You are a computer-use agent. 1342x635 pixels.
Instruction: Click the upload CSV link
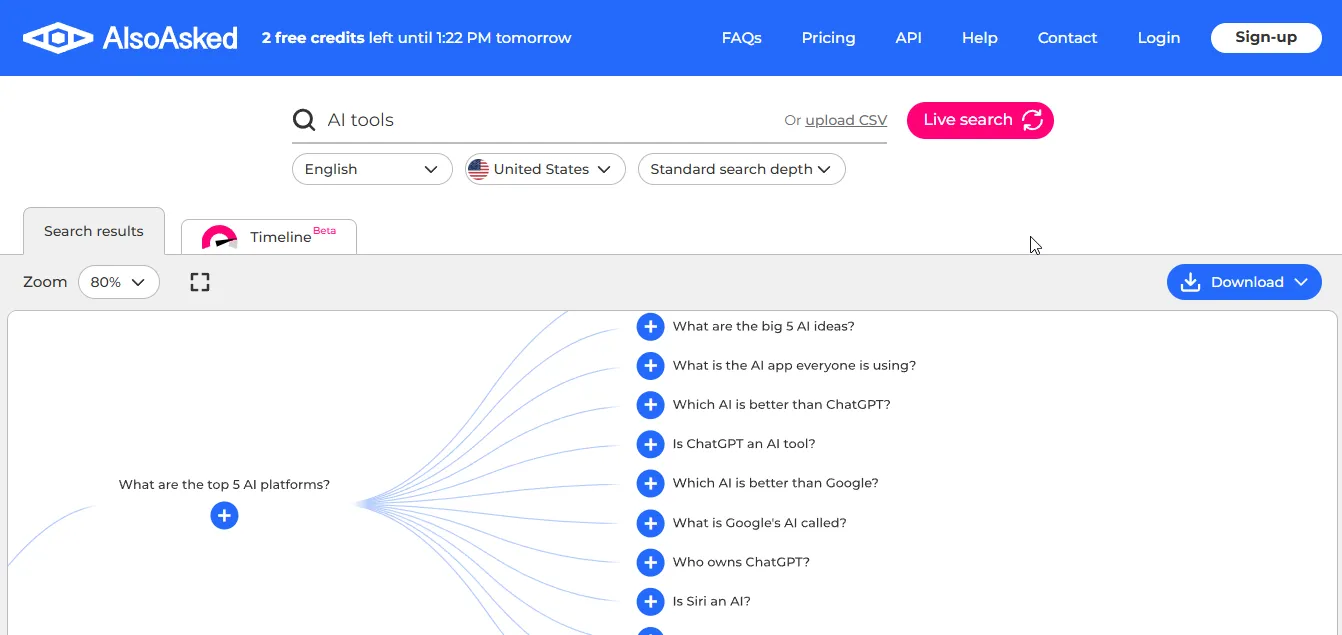[x=846, y=120]
